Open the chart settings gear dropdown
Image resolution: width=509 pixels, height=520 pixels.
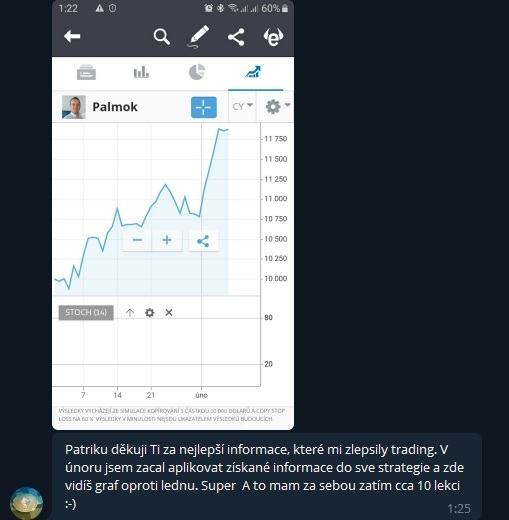pos(278,106)
